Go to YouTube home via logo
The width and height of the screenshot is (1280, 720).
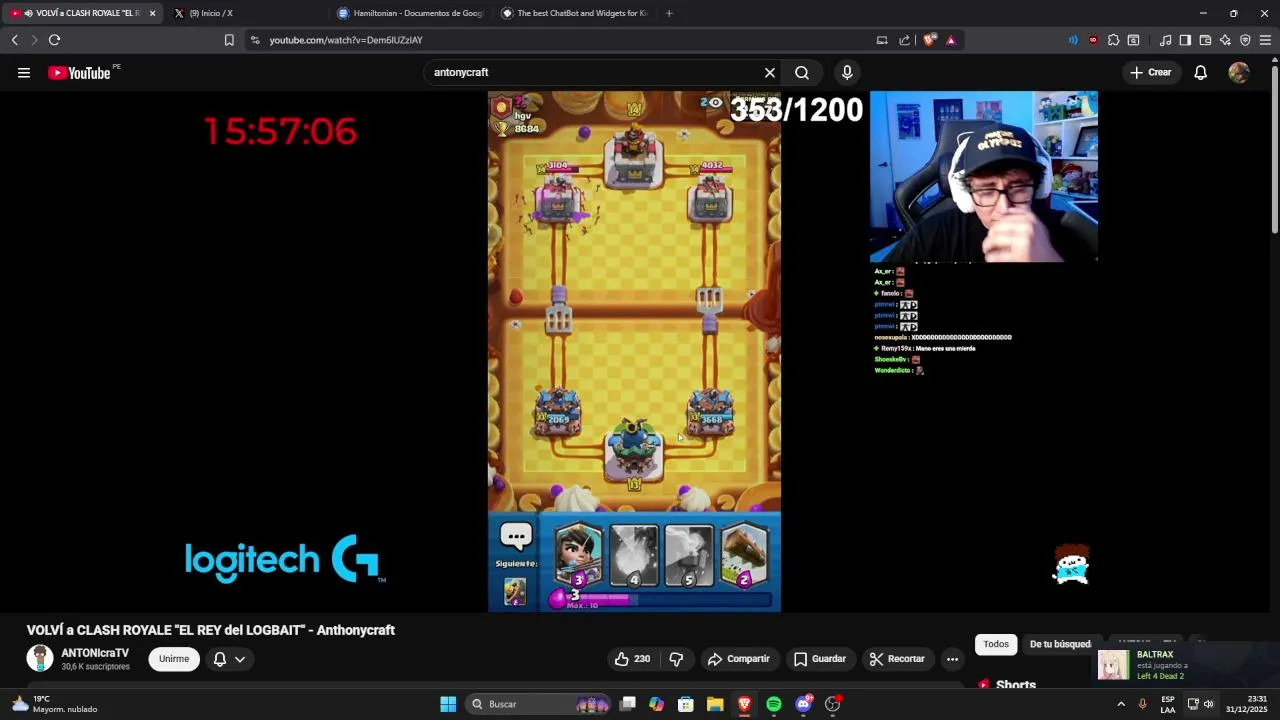79,72
